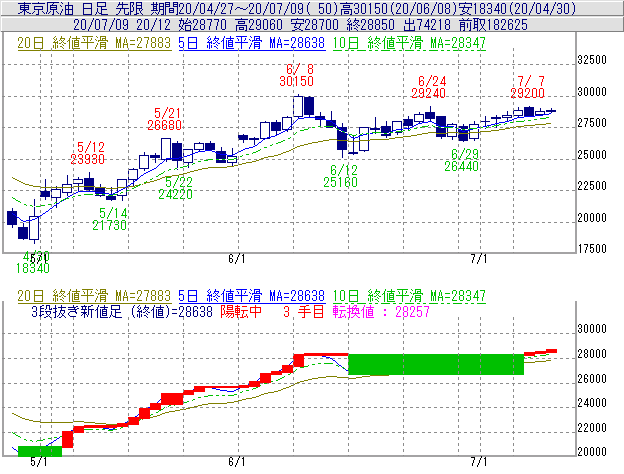
Task: Click the 出74218 volume value
Action: pos(427,25)
